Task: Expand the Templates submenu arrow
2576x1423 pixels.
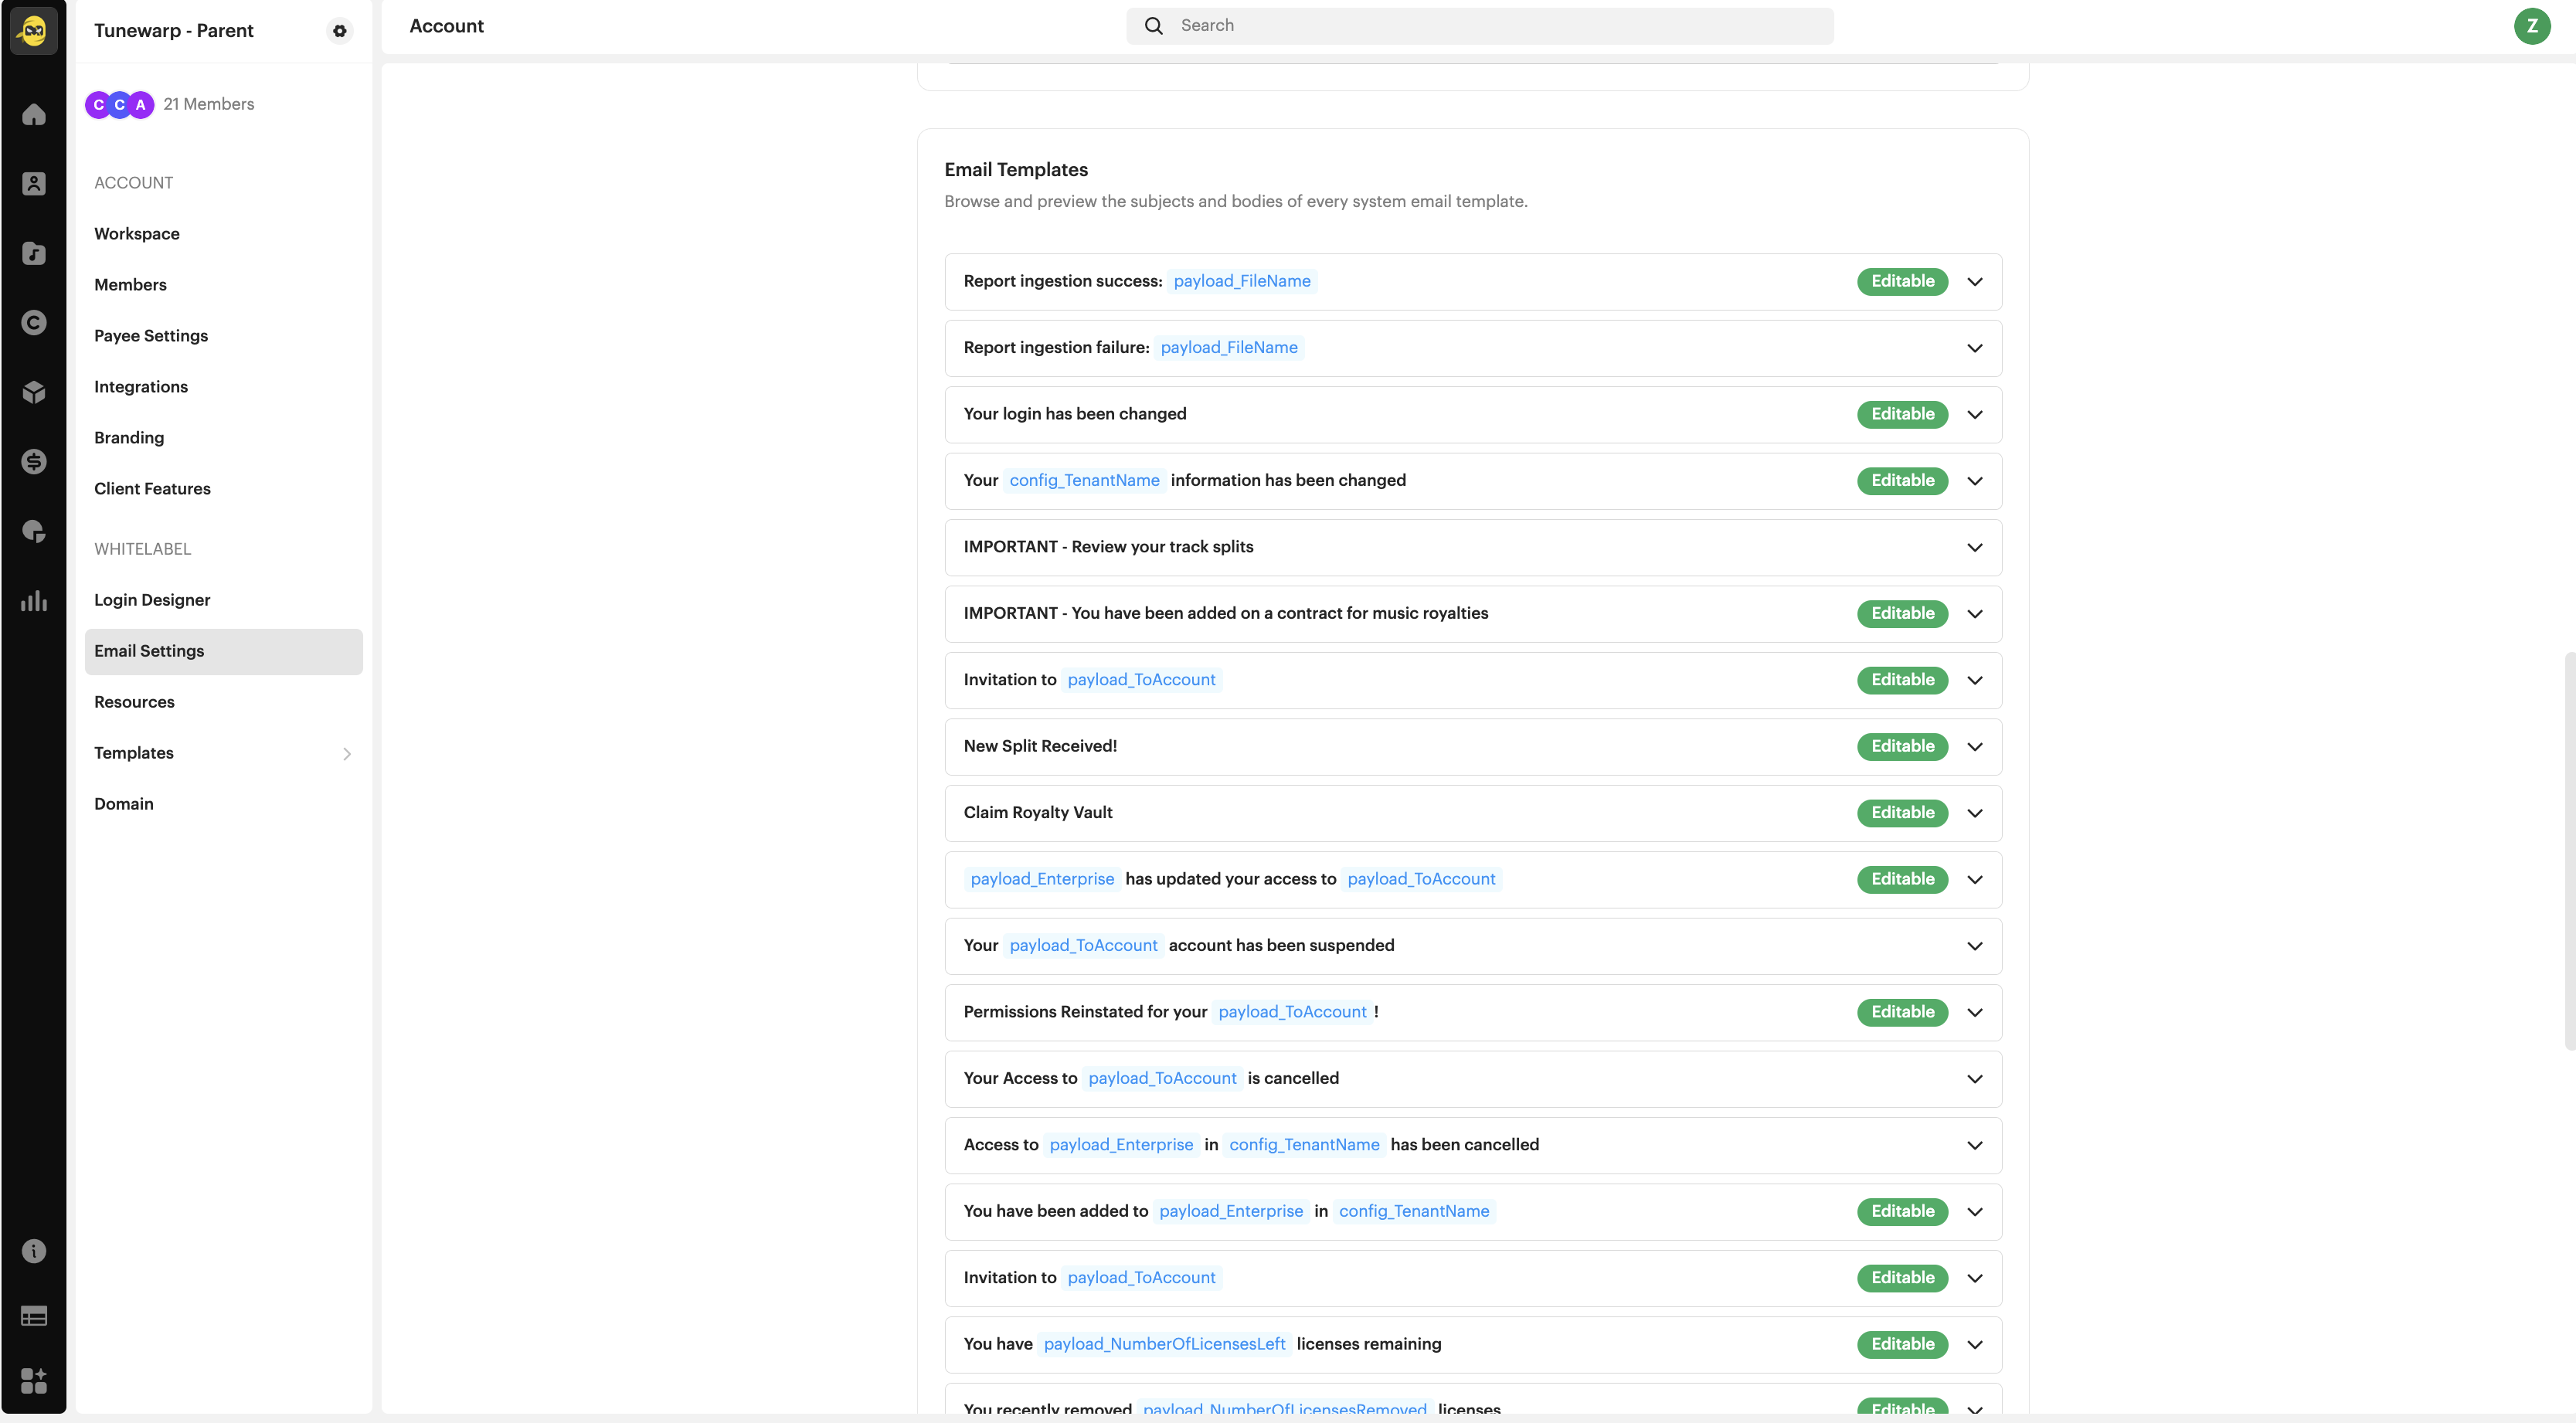Action: [x=346, y=754]
